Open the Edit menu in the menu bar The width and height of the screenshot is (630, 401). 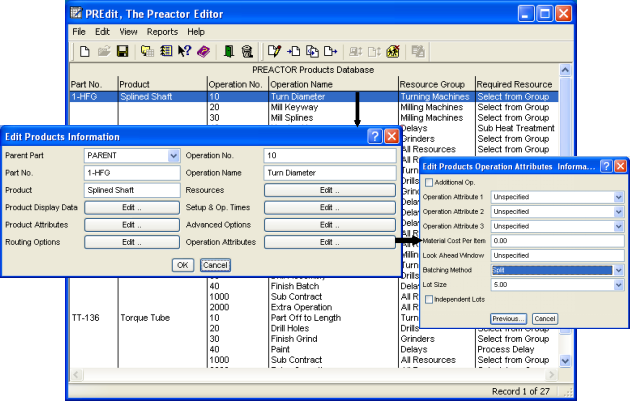(x=102, y=32)
